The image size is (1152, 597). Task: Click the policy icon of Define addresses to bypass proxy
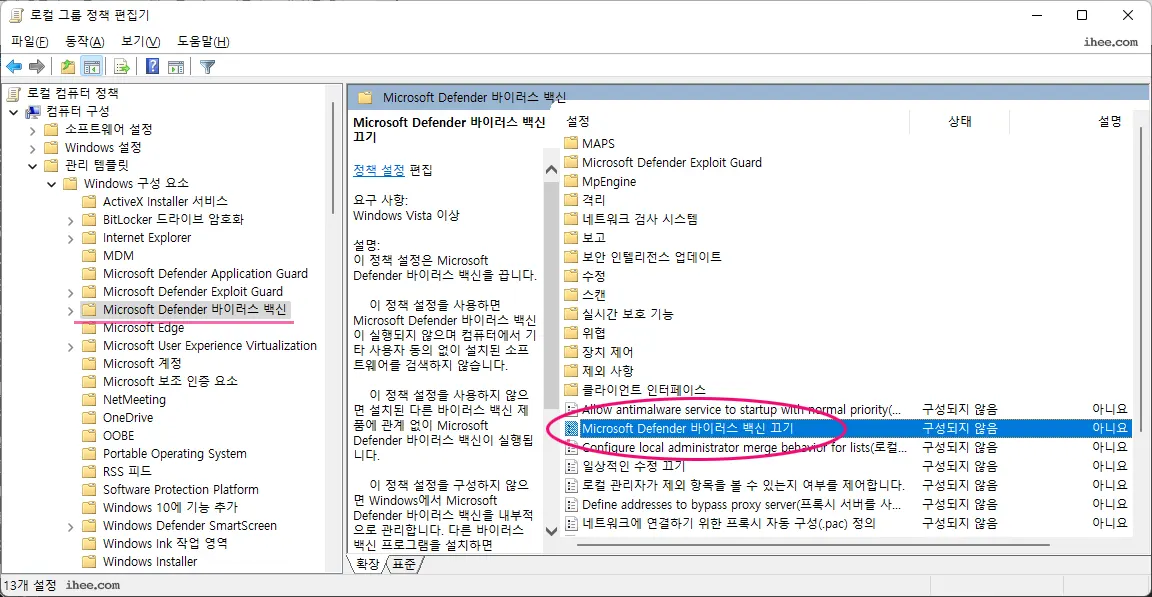point(572,504)
